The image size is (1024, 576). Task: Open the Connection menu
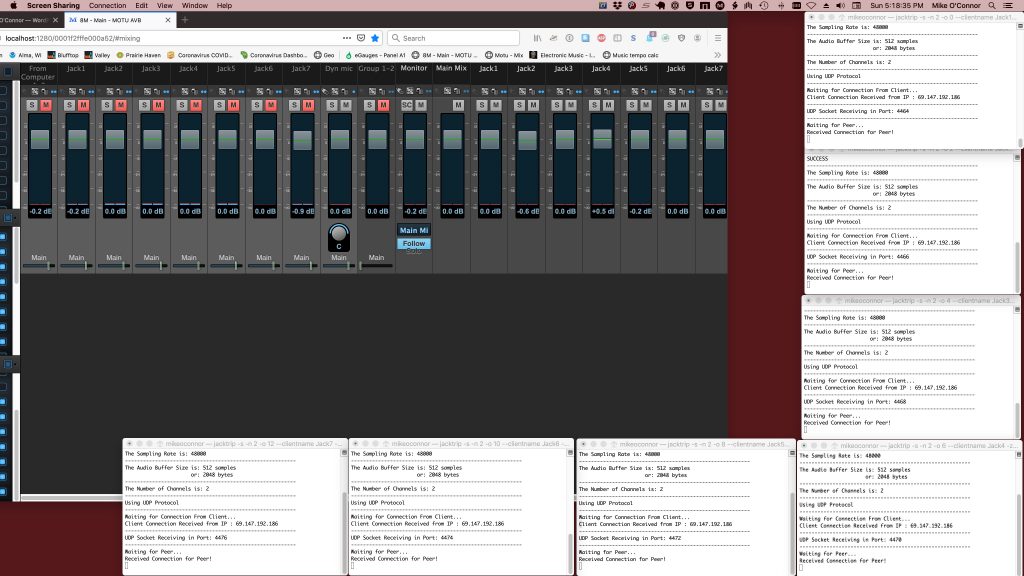click(x=108, y=5)
